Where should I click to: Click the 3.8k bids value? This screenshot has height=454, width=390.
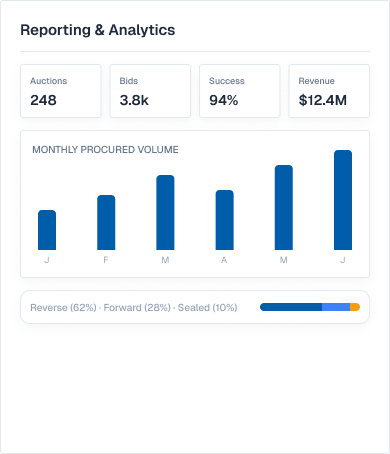tap(134, 100)
